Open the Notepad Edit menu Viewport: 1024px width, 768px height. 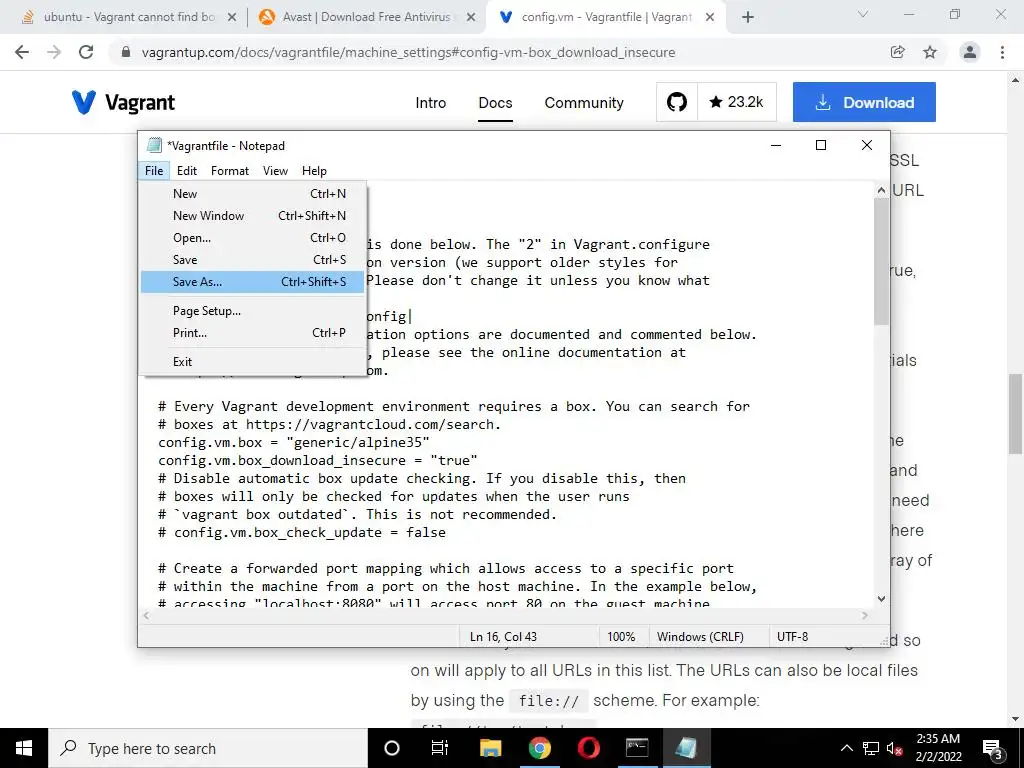point(187,170)
